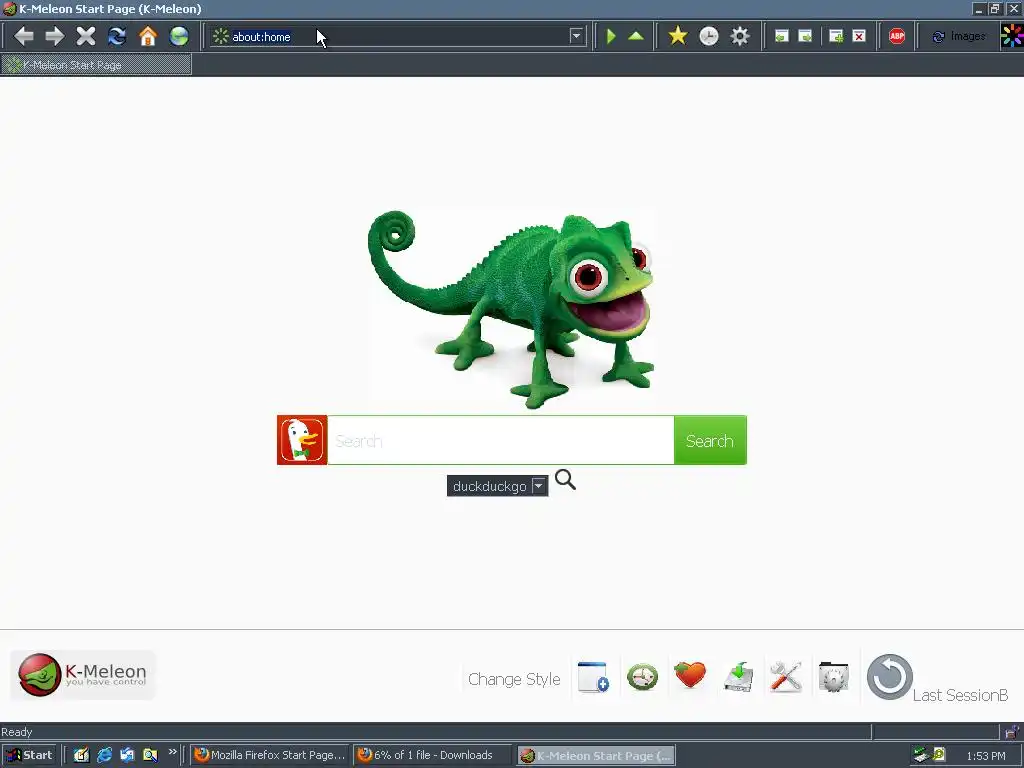The height and width of the screenshot is (768, 1024).
Task: Reload the page with the blue refresh icon
Action: pos(117,36)
